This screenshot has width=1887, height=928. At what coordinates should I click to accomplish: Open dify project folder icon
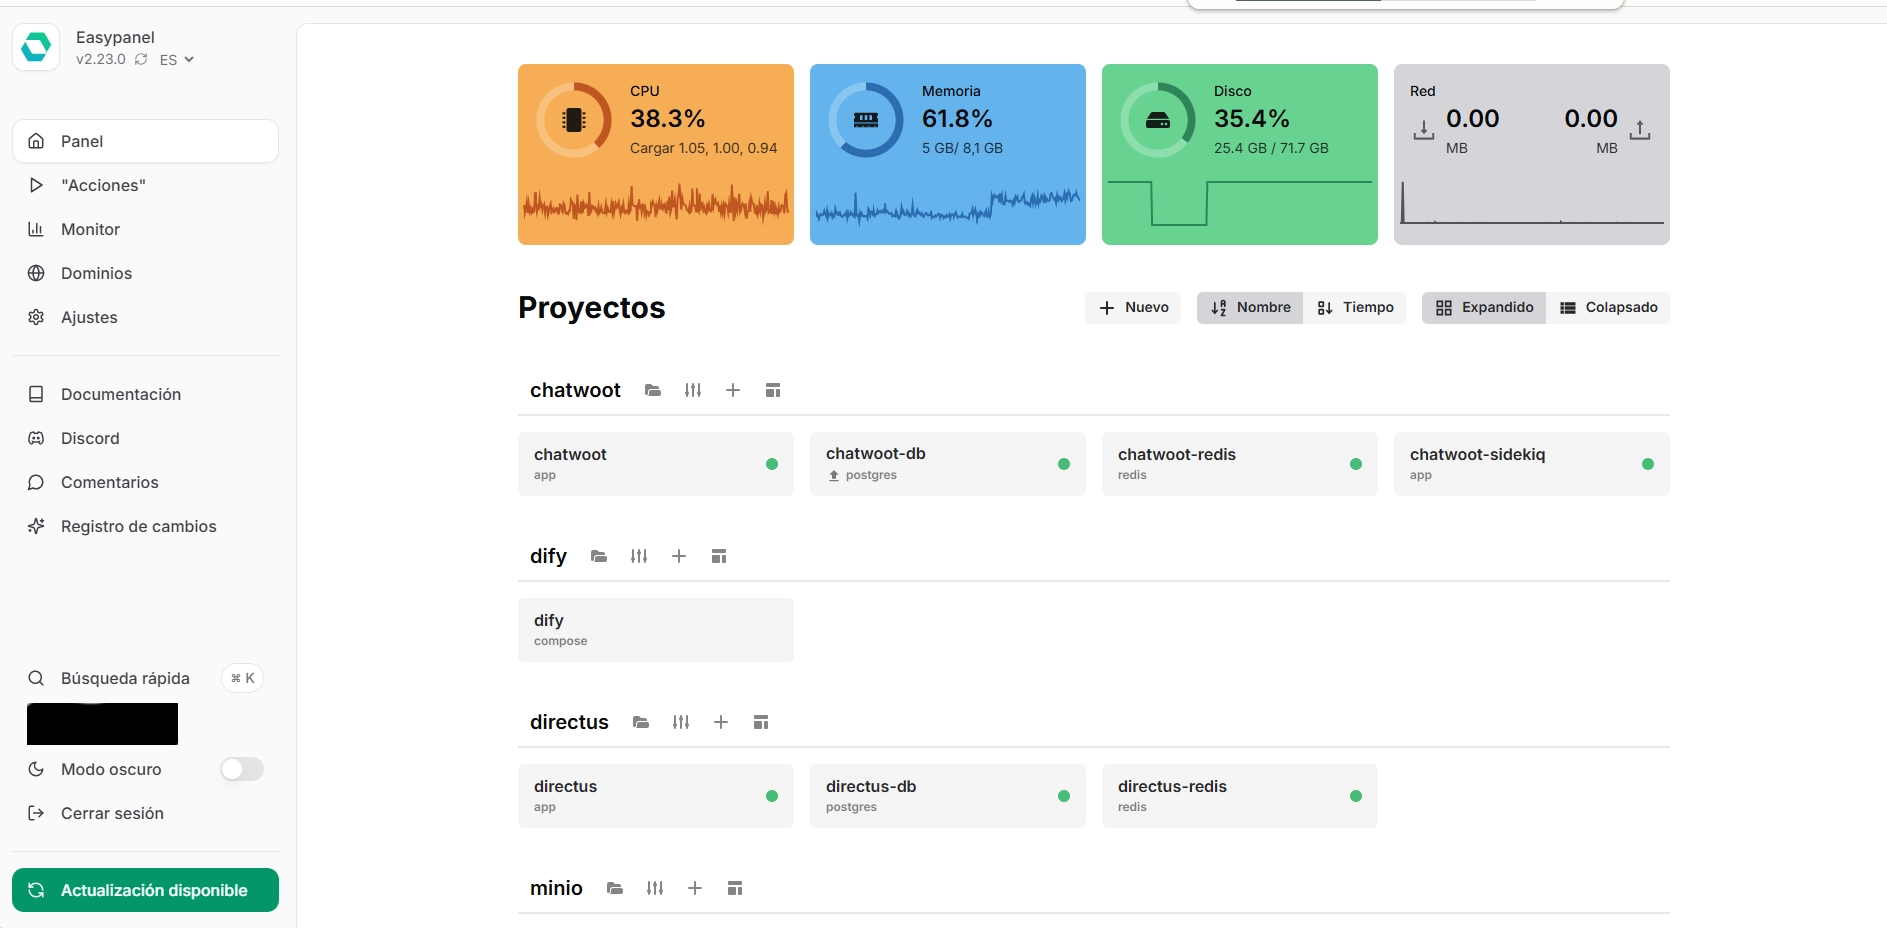coord(599,556)
